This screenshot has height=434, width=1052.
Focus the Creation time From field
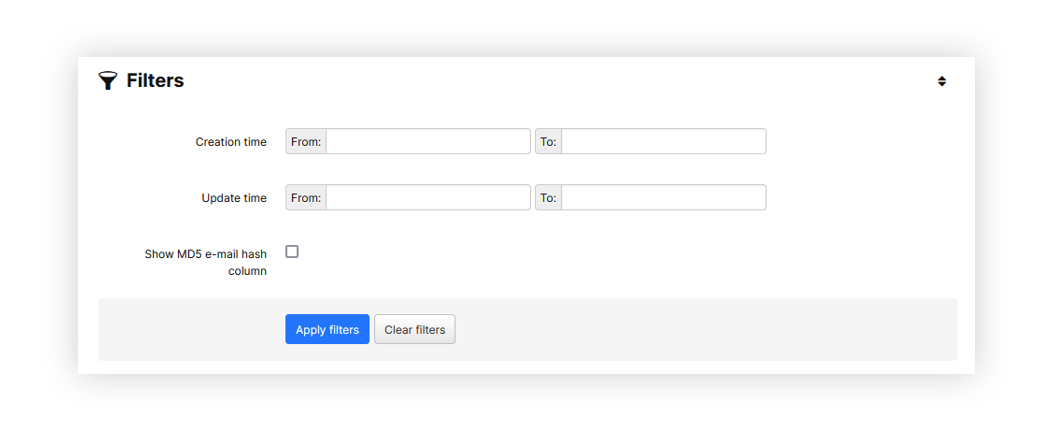(428, 142)
